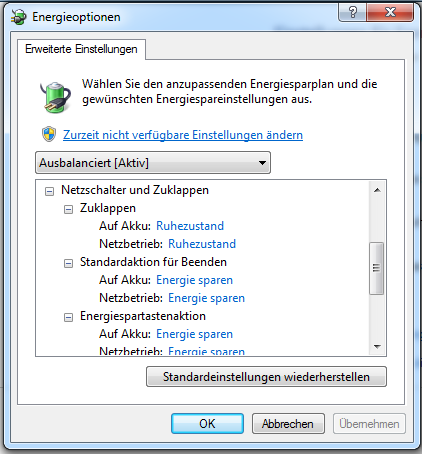Open 'Zurzeit nicht verfügbare Einstellungen ändern' link

(183, 135)
